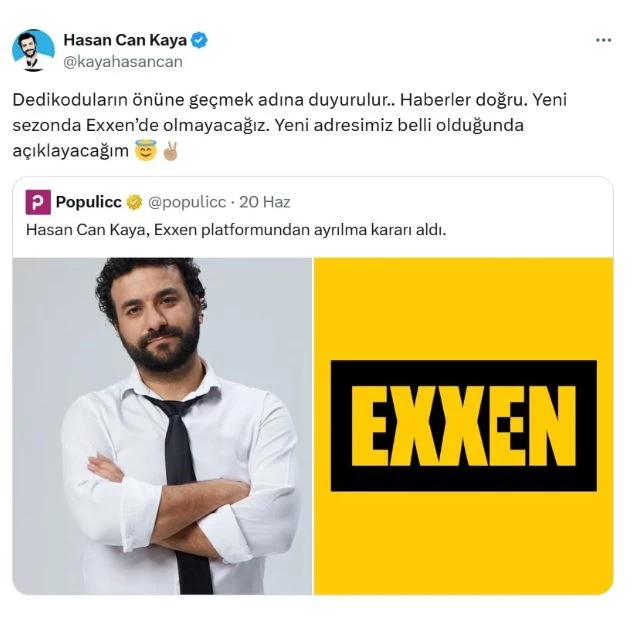Click the main tweet text starting with Dedikoduların

click(290, 125)
